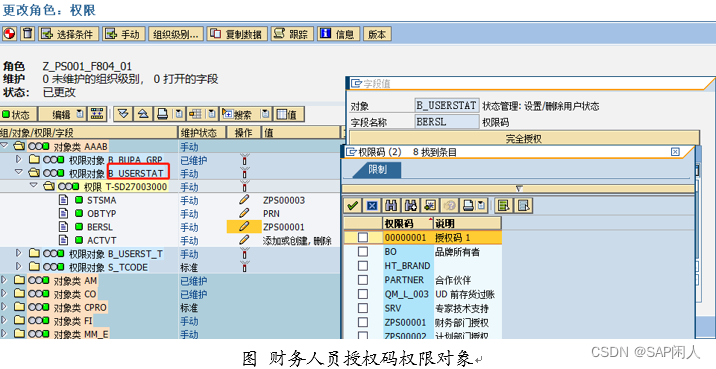Switch to the 限制 tab

coord(377,170)
